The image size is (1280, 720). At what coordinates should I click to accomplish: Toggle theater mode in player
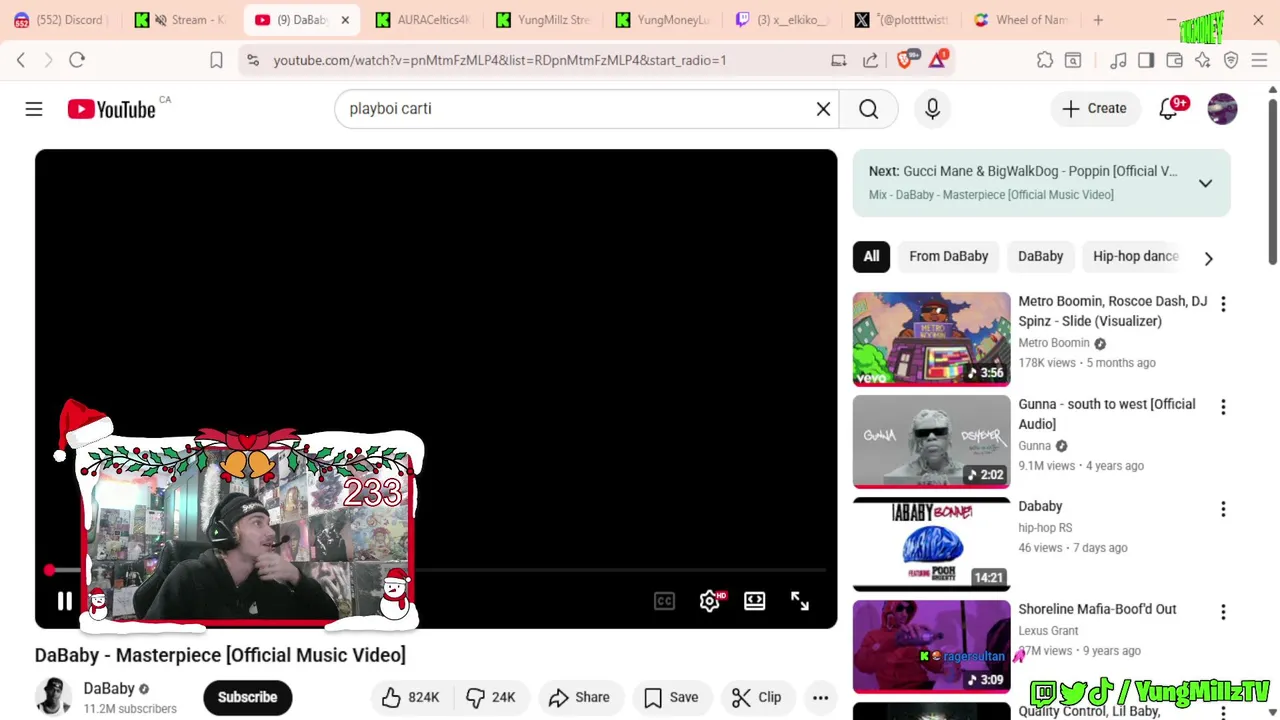point(754,601)
